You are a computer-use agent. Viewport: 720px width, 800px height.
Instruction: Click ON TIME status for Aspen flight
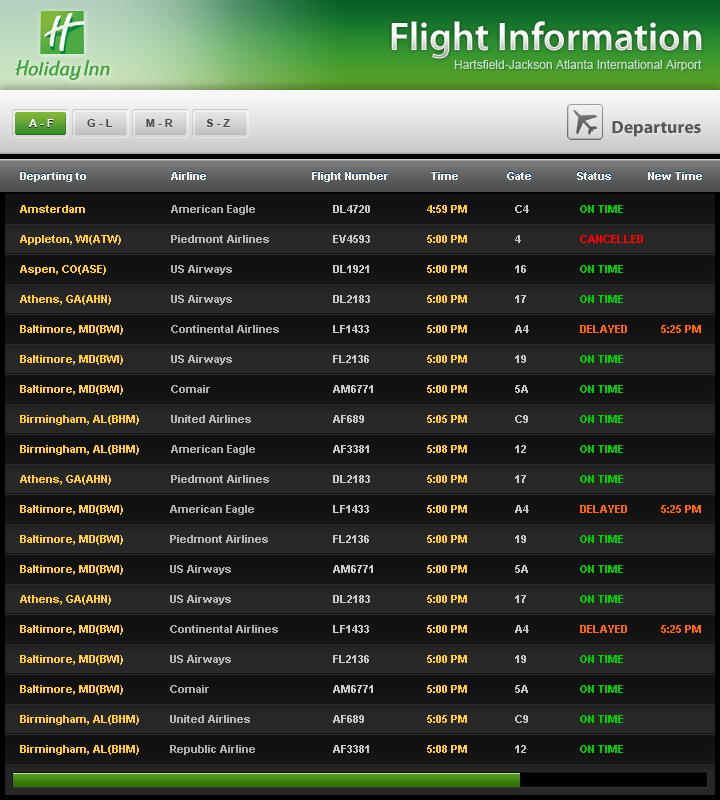(x=602, y=269)
